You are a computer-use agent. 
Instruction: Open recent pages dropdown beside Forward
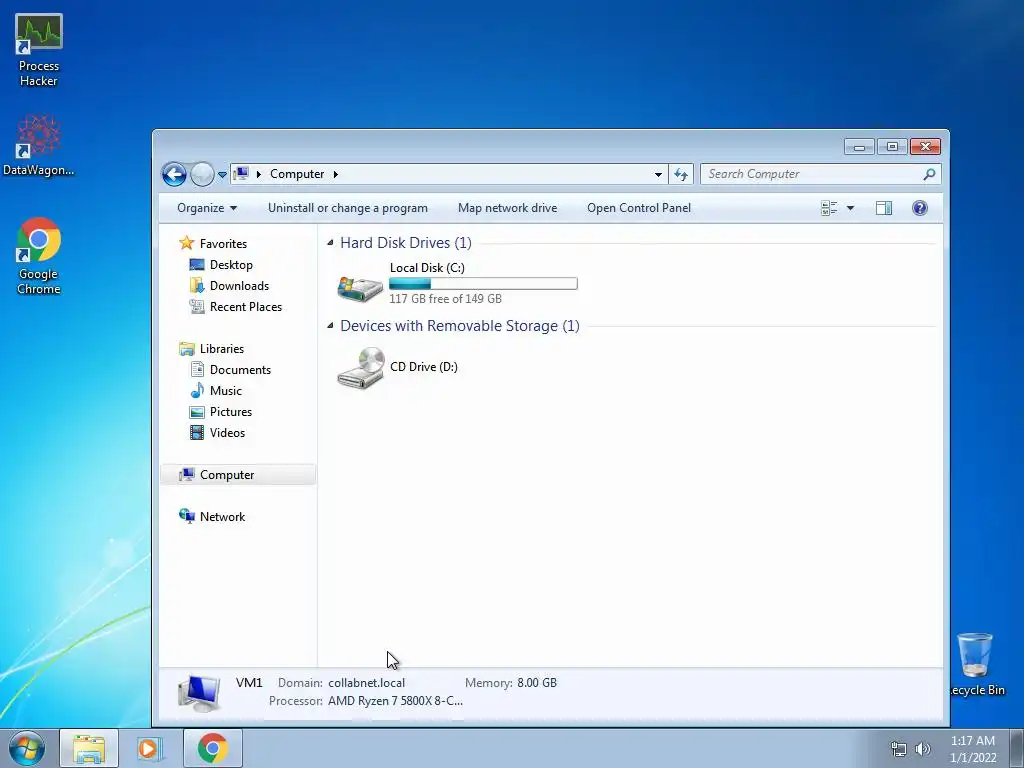point(222,174)
